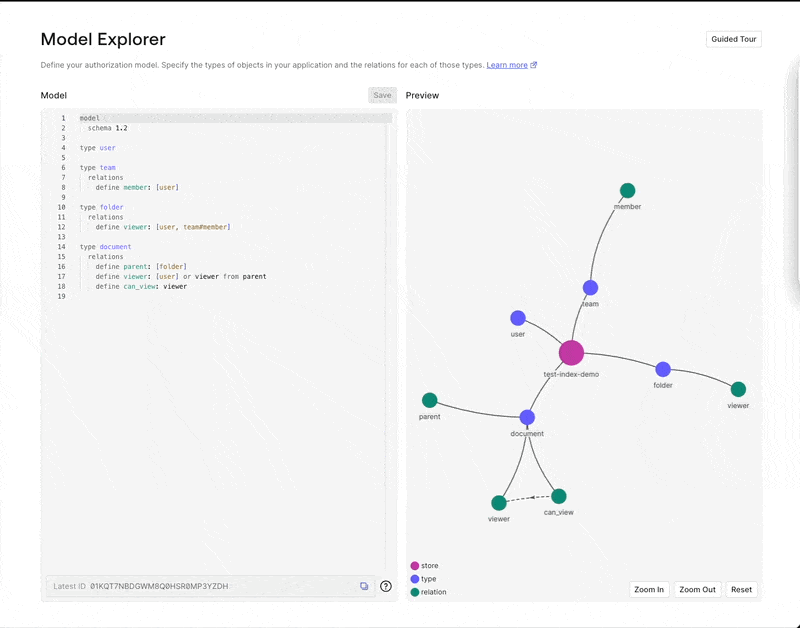Screen dimensions: 800x628
Task: Zoom In on the preview graph
Action: [x=649, y=589]
